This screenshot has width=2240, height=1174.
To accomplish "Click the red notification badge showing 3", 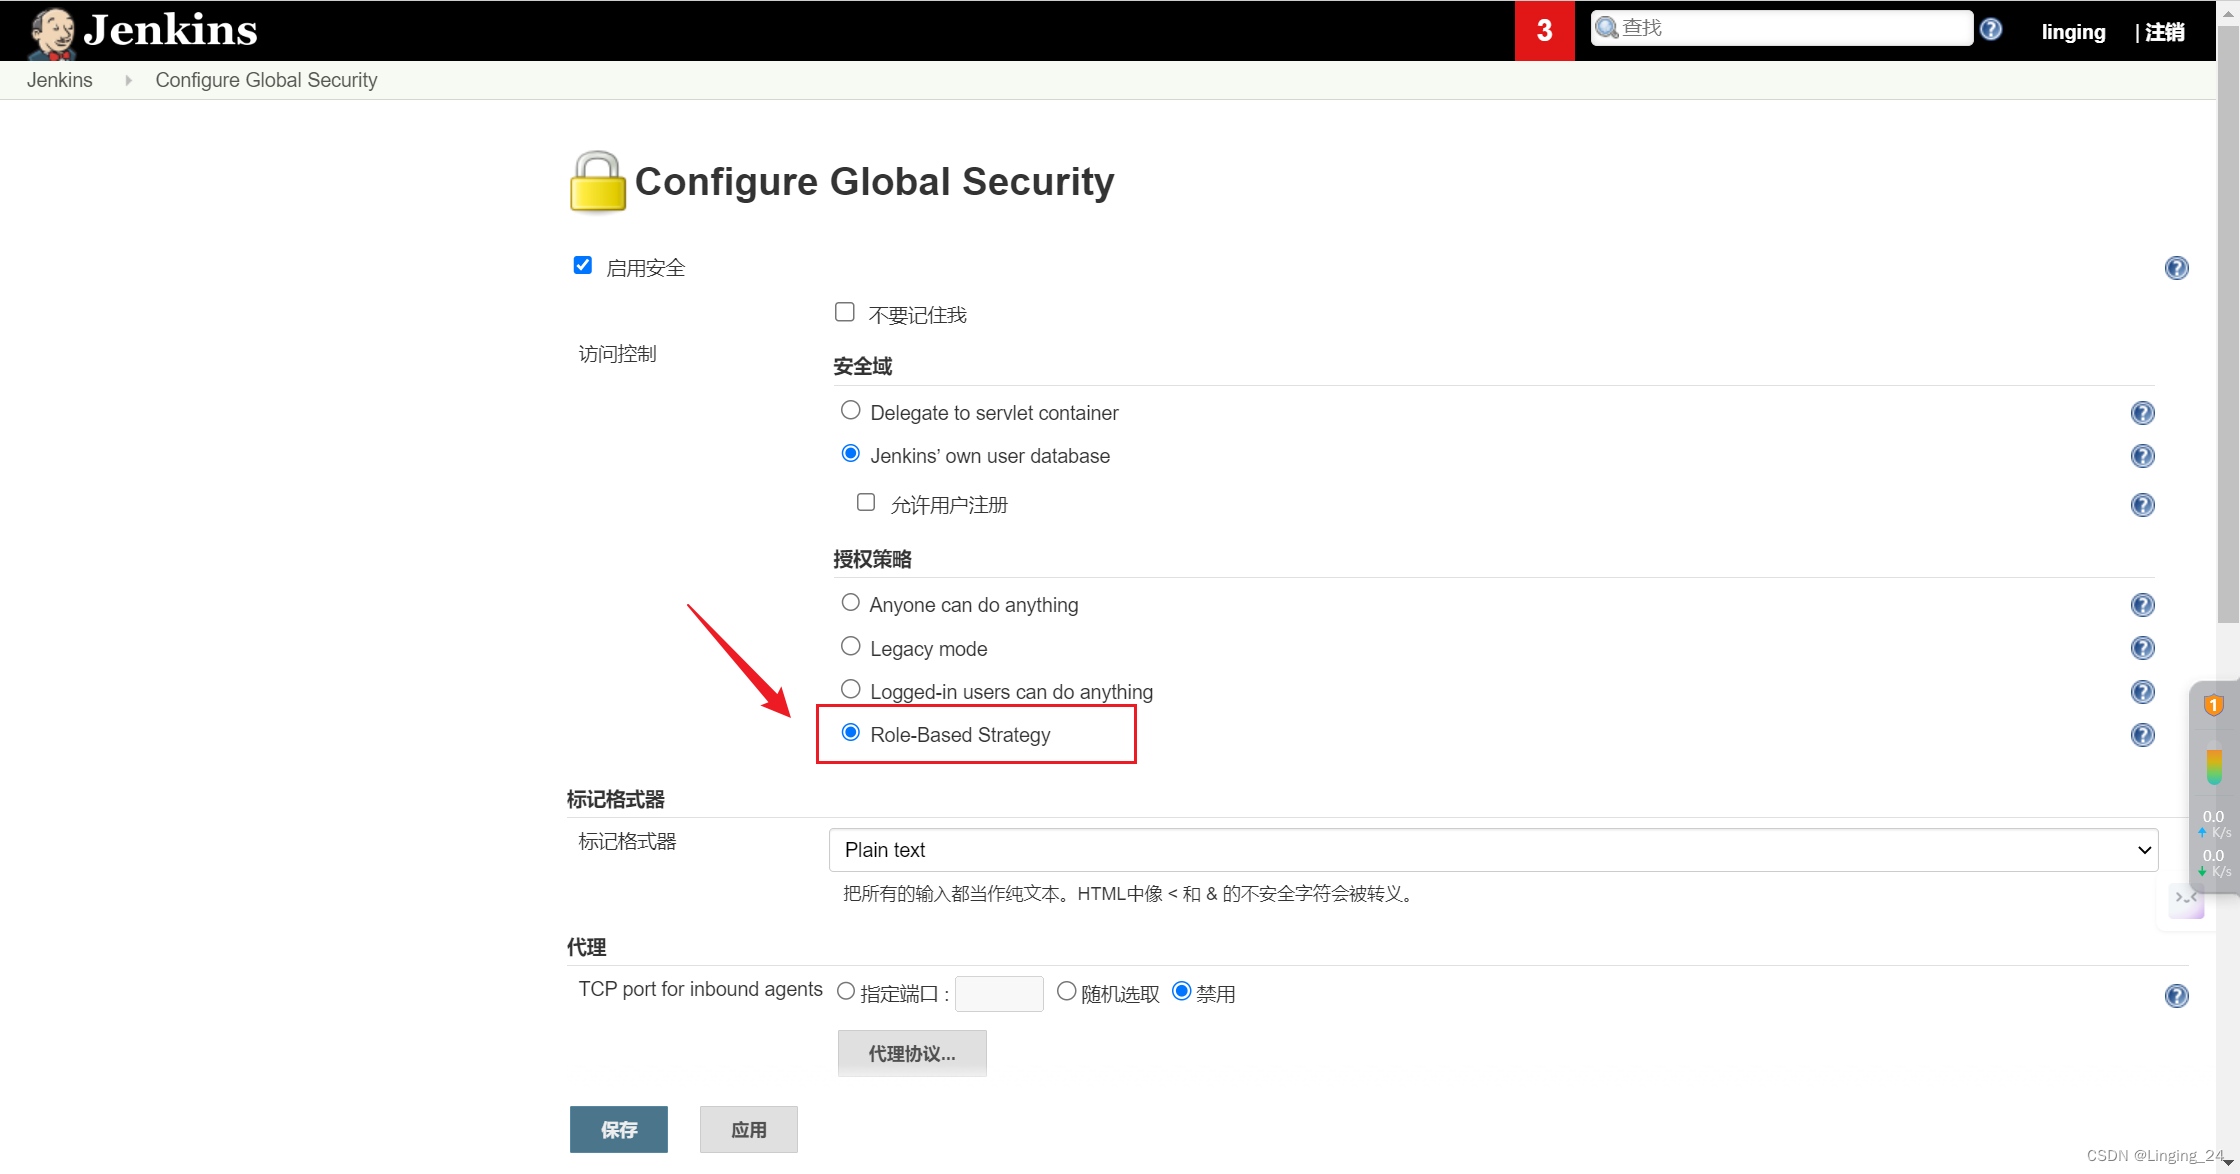I will [x=1544, y=31].
